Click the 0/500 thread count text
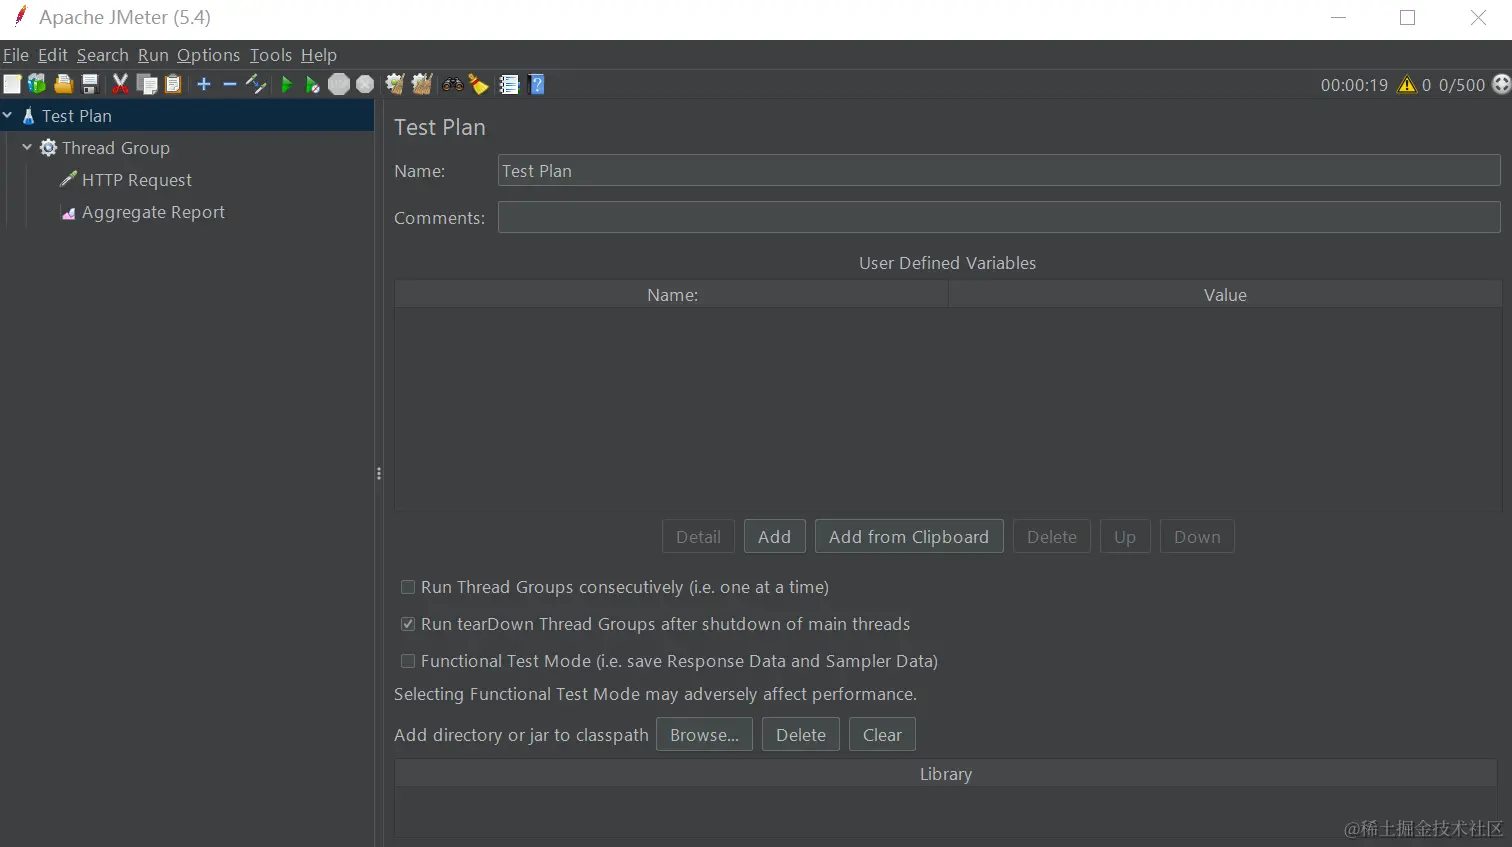 [x=1462, y=85]
